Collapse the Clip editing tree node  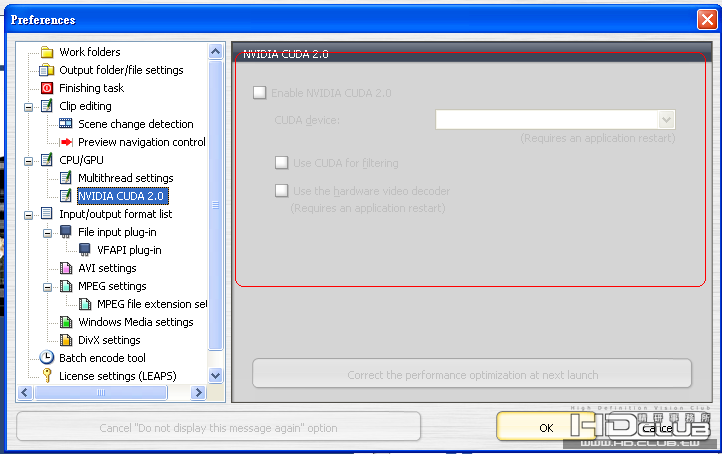click(29, 107)
